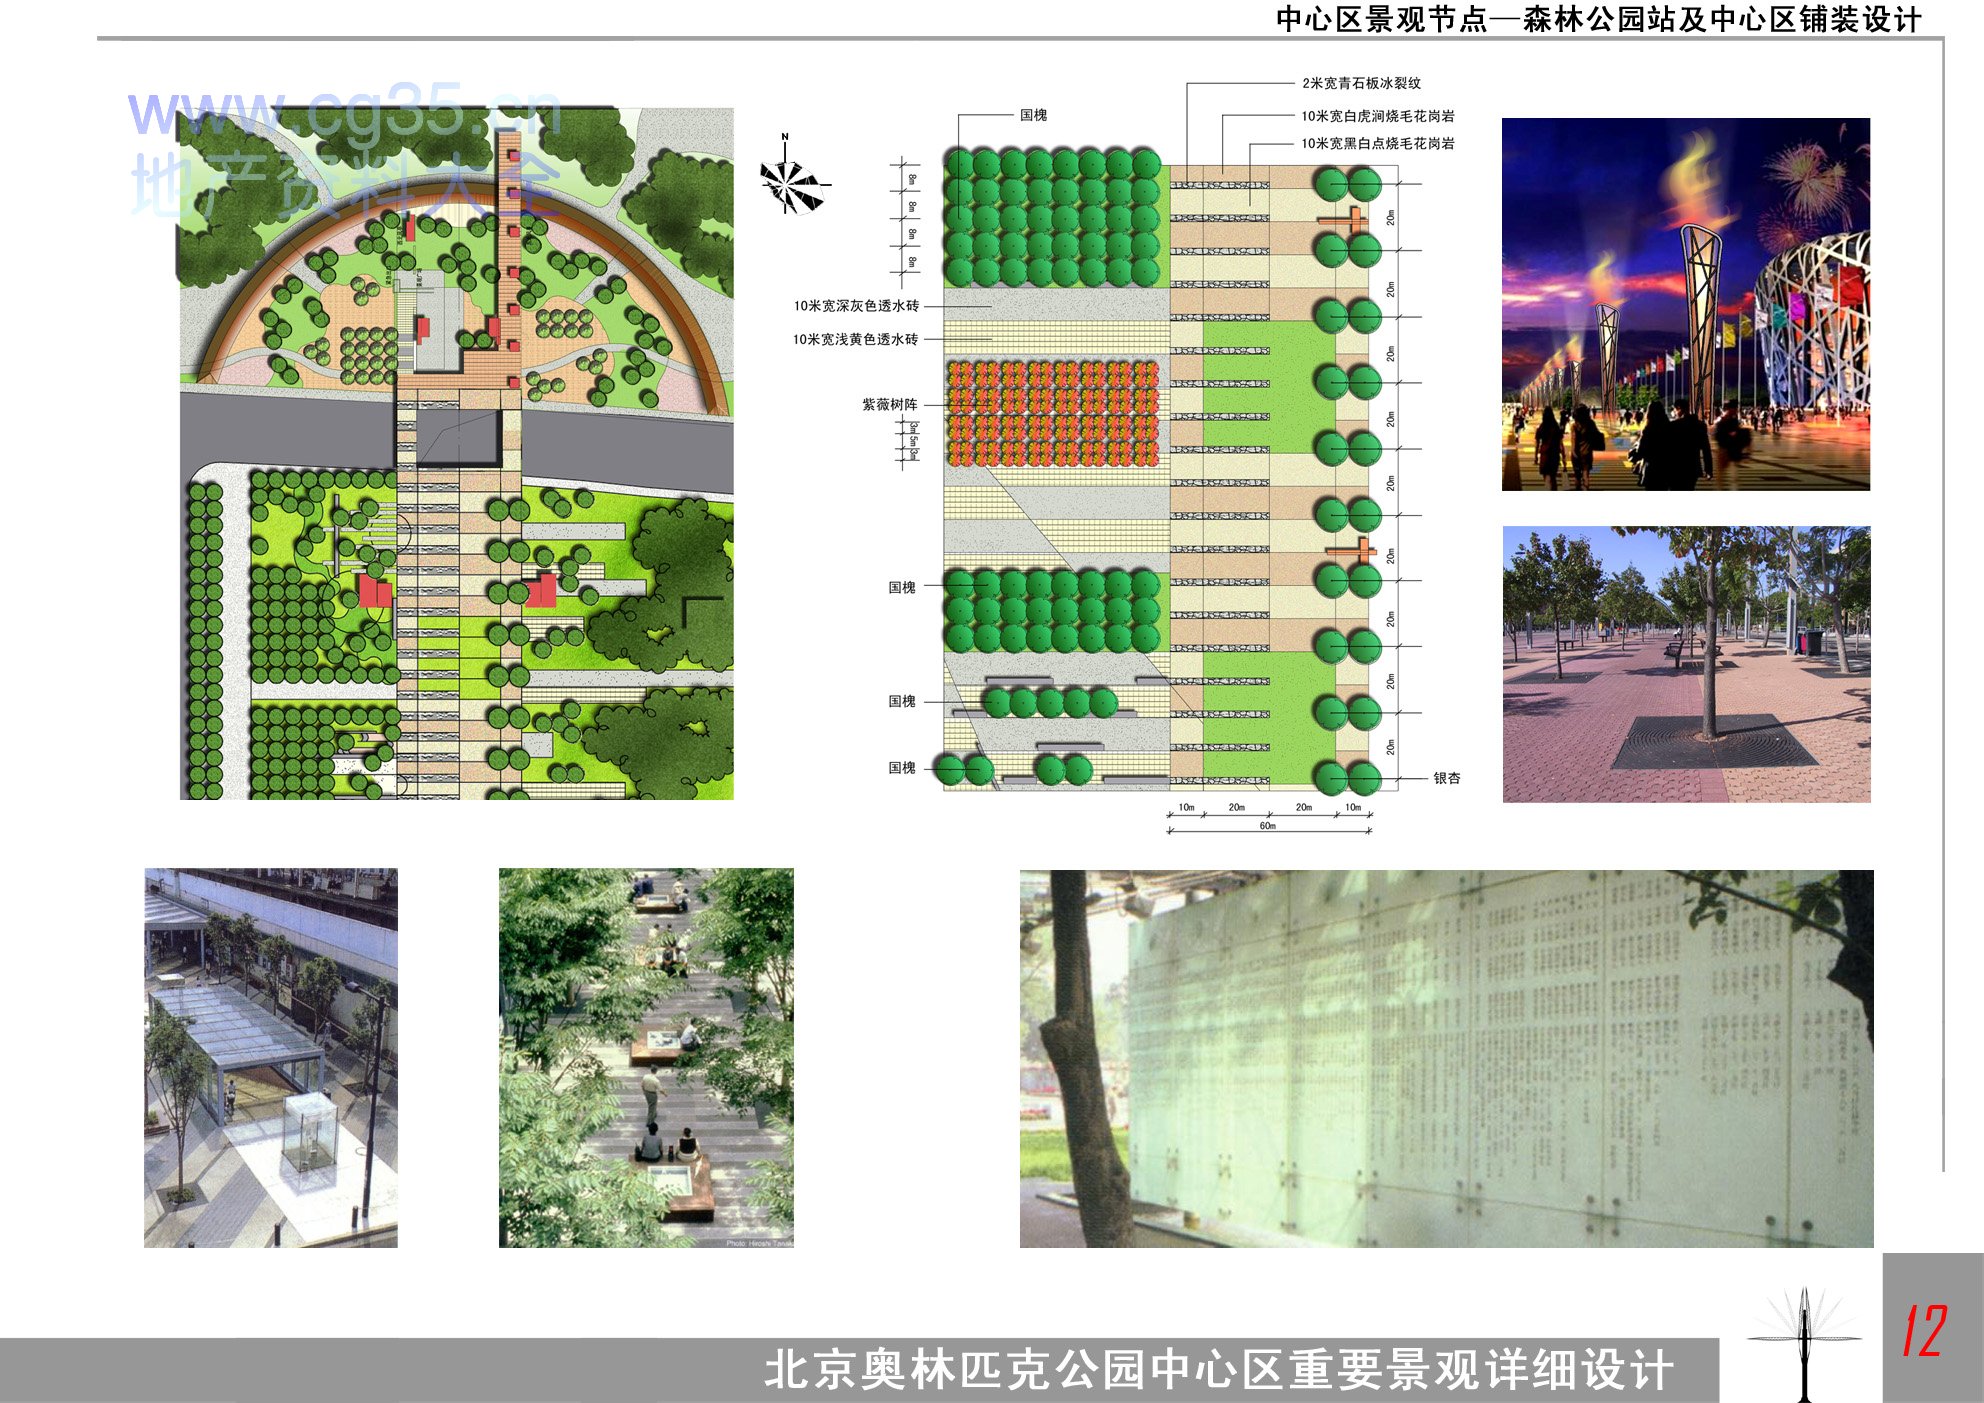Open the glass canopy station entrance photo

point(271,1057)
